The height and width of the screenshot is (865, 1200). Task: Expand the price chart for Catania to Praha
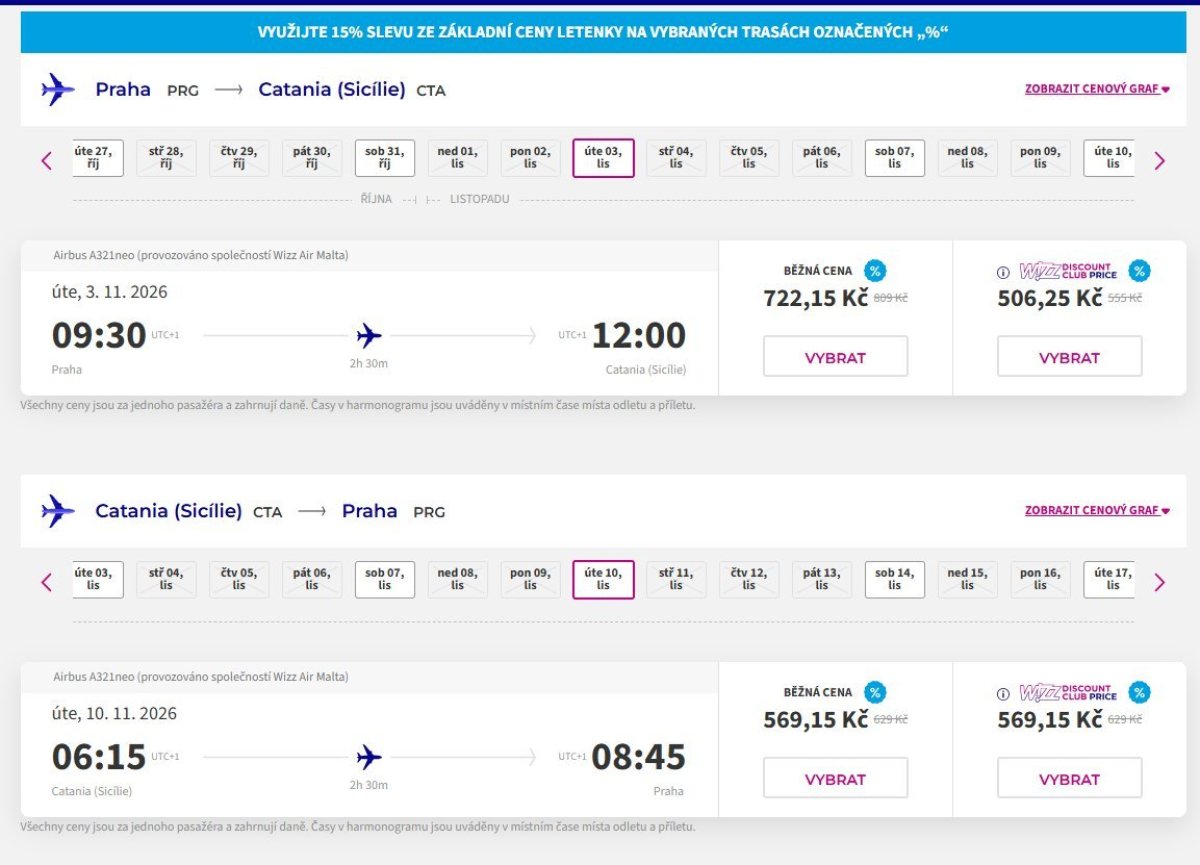(x=1097, y=511)
